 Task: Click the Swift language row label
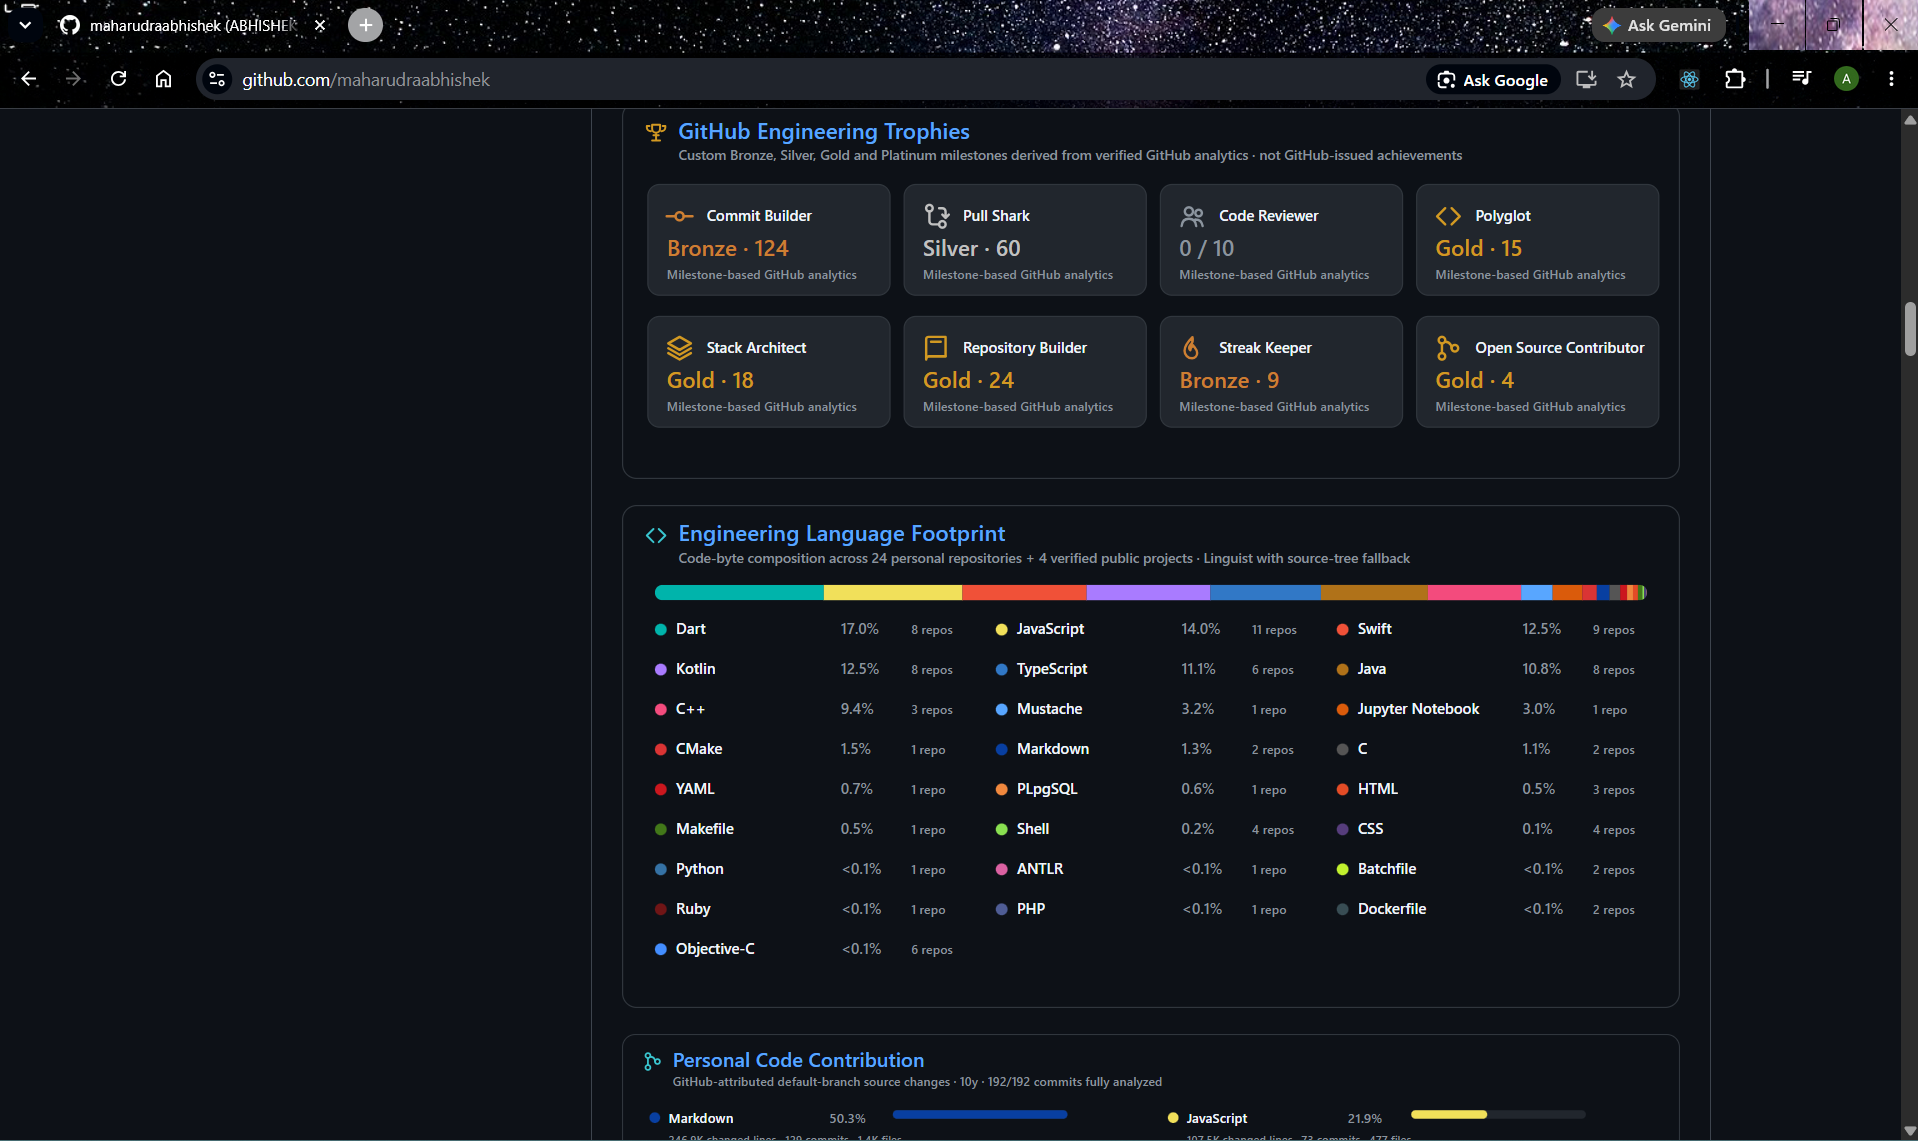[x=1374, y=629]
